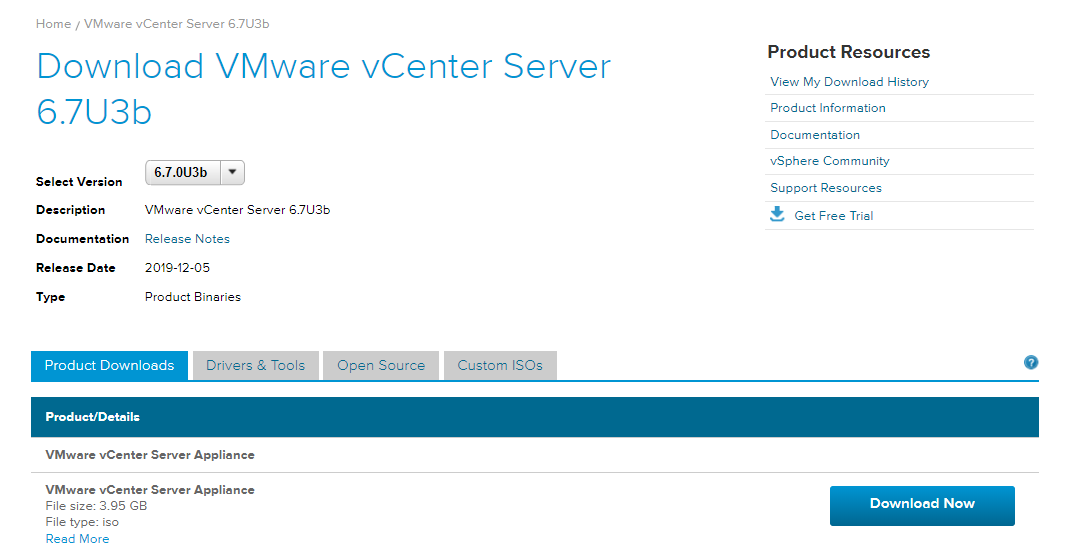Viewport: 1072px width, 555px height.
Task: Click VMware vCenter Server 6.7U3b breadcrumb
Action: 176,24
